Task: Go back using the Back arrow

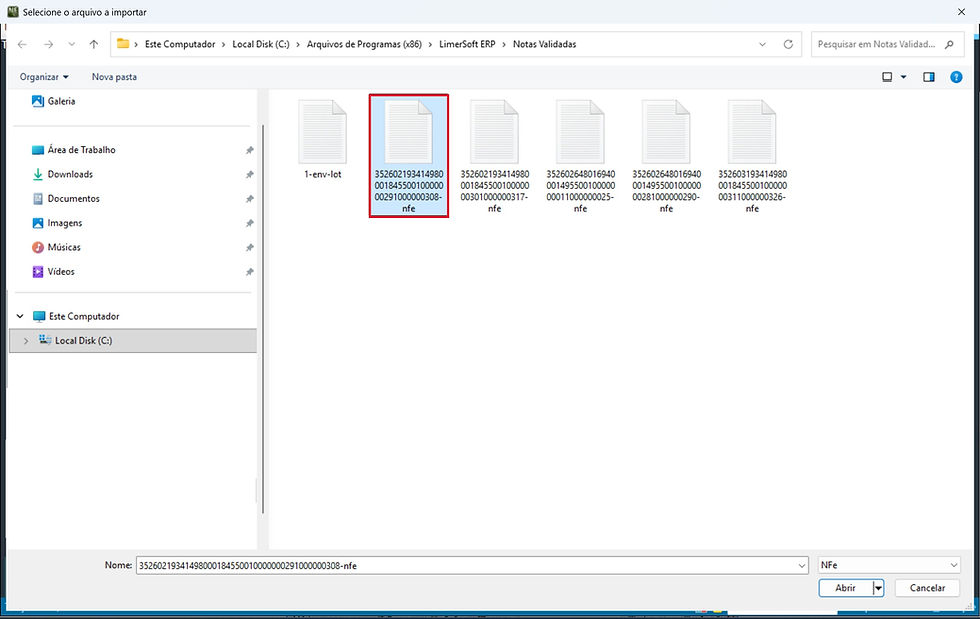Action: click(x=22, y=44)
